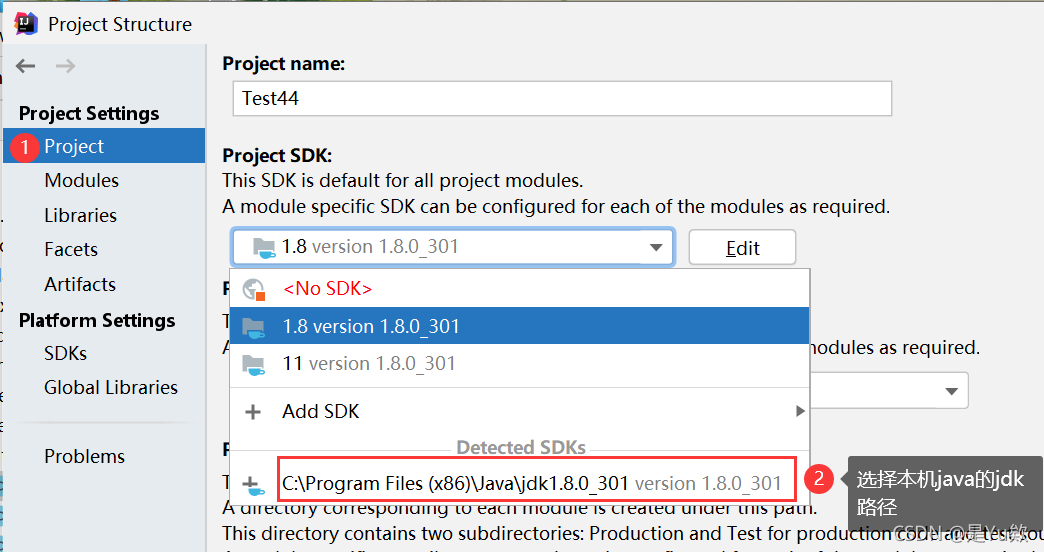This screenshot has width=1044, height=552.
Task: Open SDKs under Platform Settings
Action: point(65,353)
